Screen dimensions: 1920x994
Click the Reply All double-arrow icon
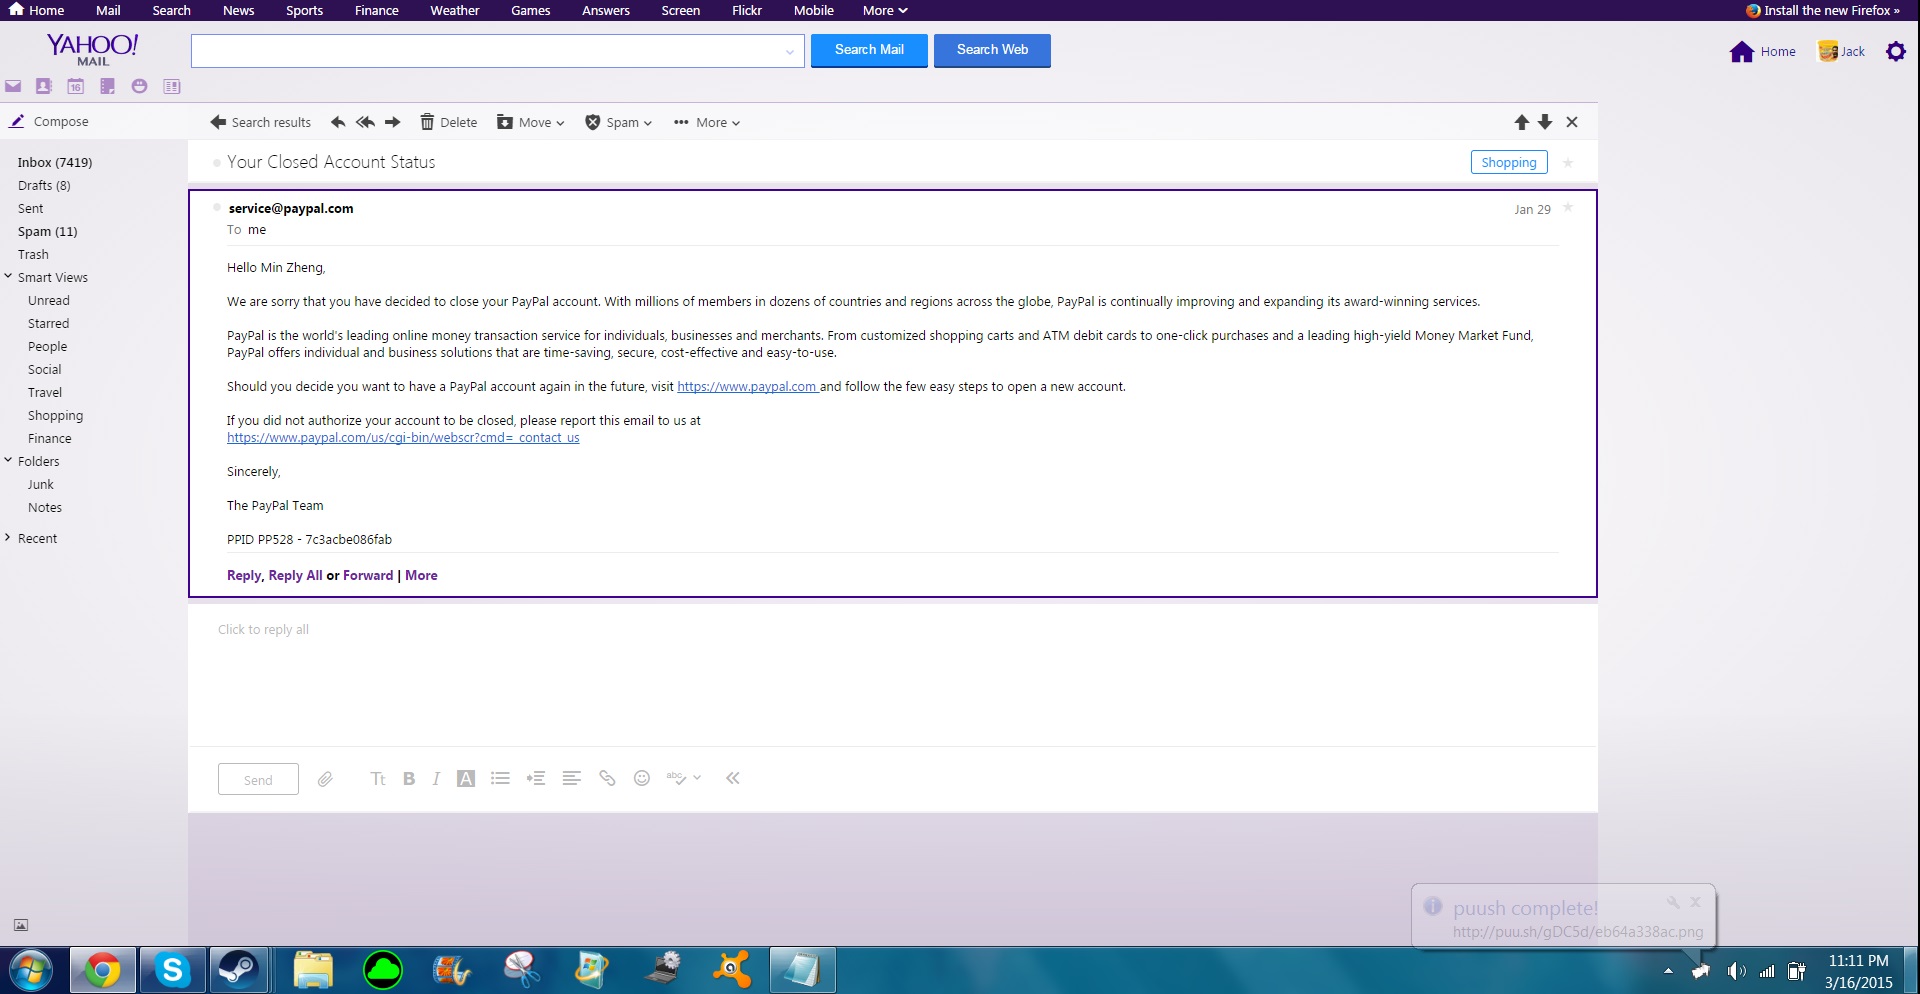(365, 122)
